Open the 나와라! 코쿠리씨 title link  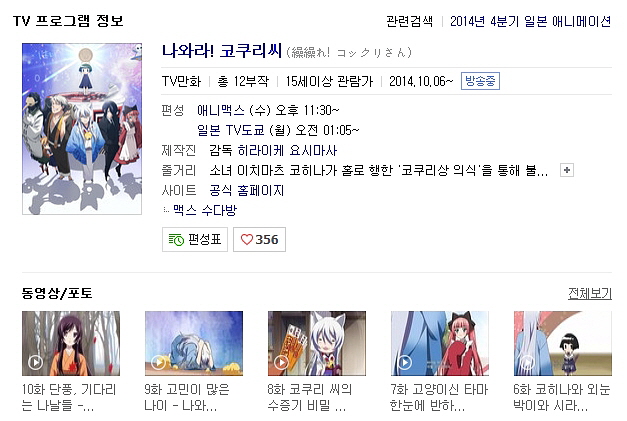pyautogui.click(x=222, y=52)
